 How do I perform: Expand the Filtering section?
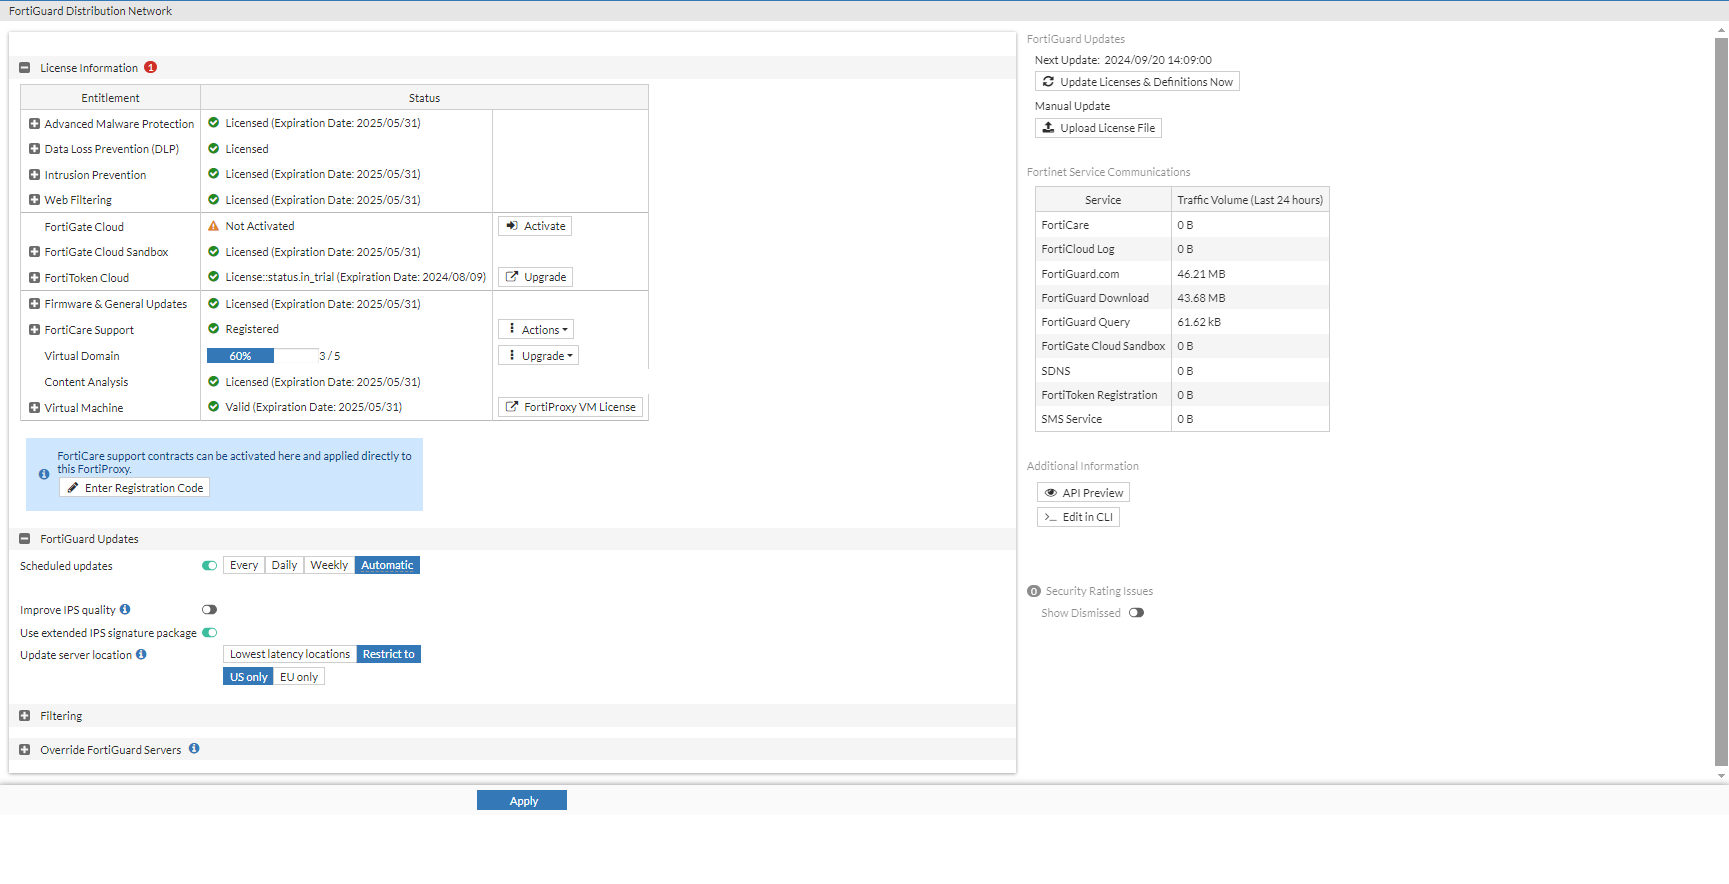pyautogui.click(x=25, y=716)
